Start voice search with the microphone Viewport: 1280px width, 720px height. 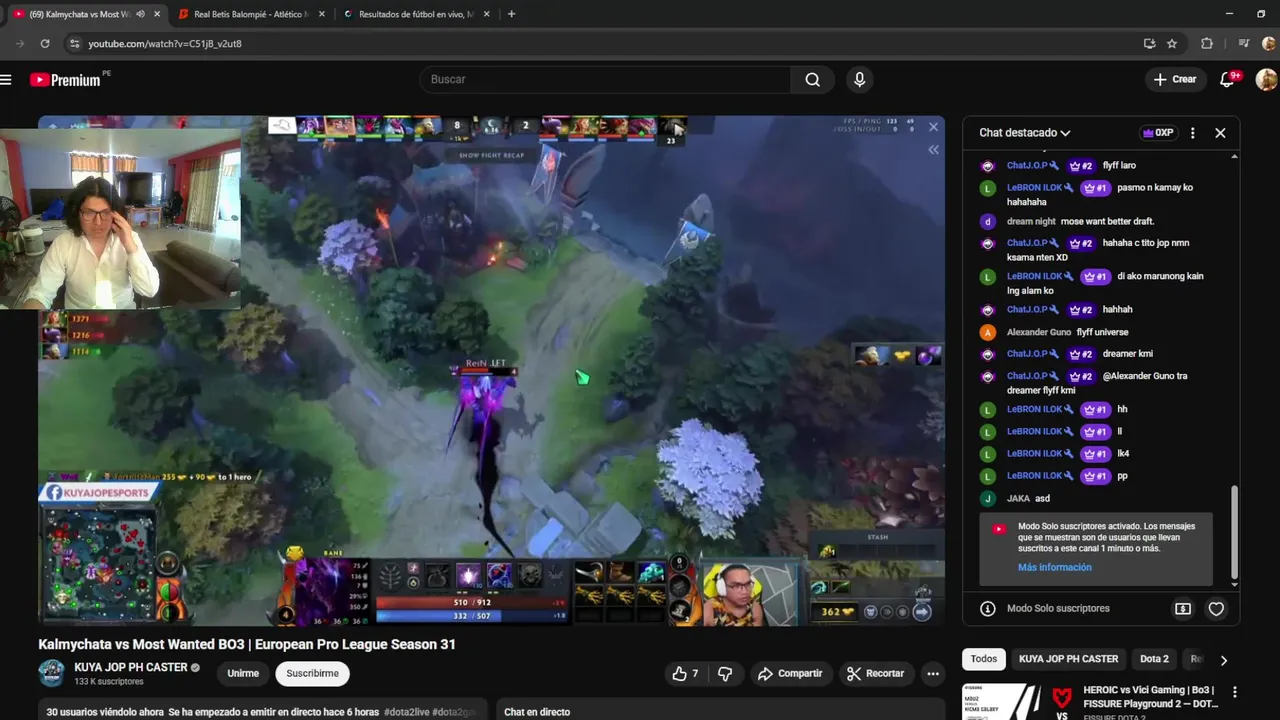pyautogui.click(x=859, y=79)
